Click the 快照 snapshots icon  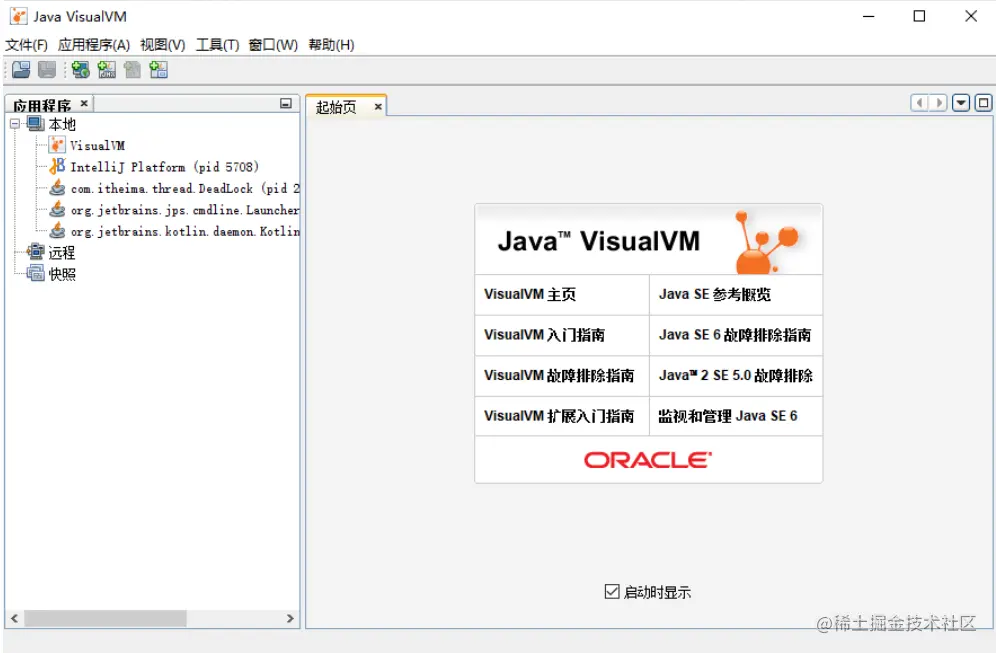pos(36,273)
